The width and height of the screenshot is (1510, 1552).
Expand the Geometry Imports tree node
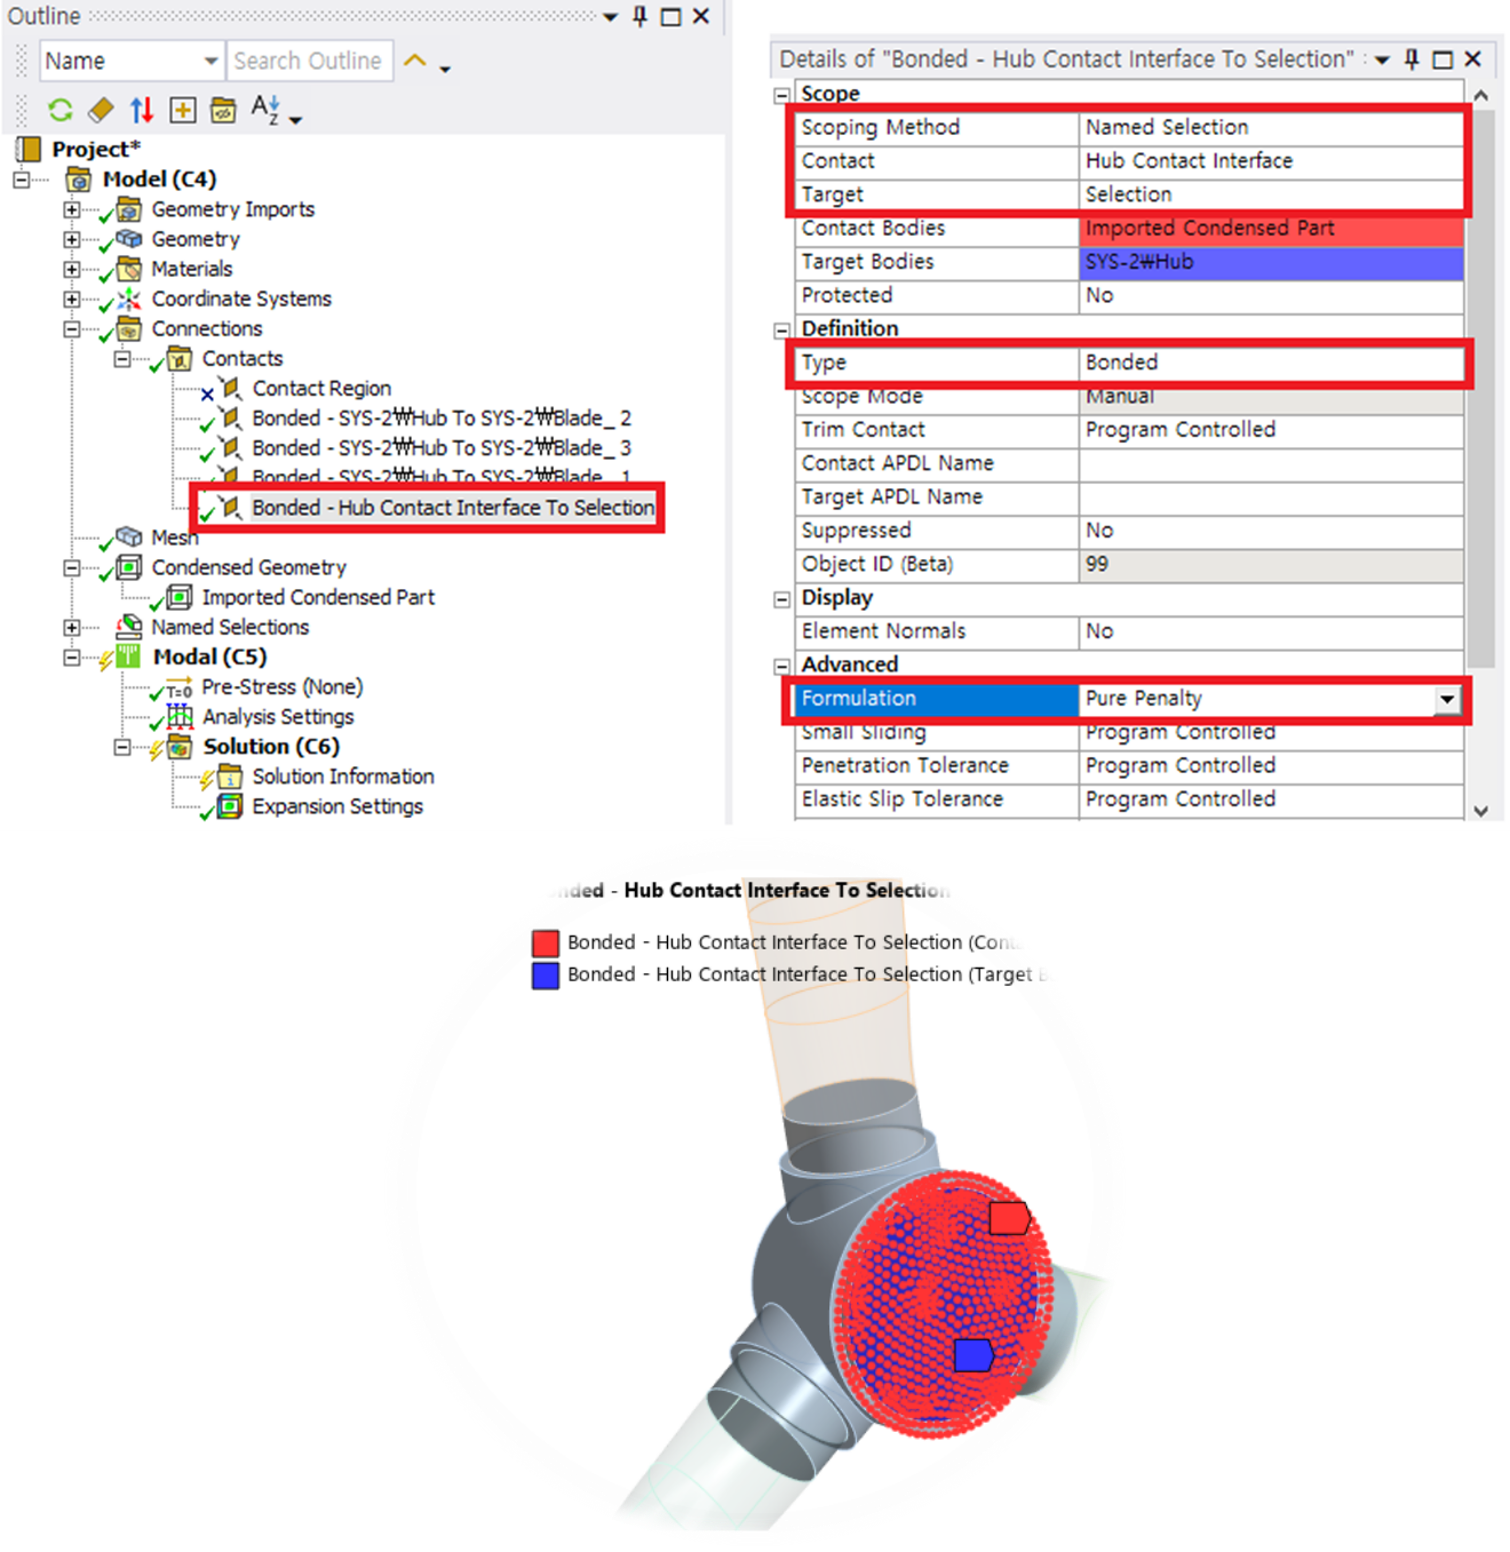[x=71, y=210]
